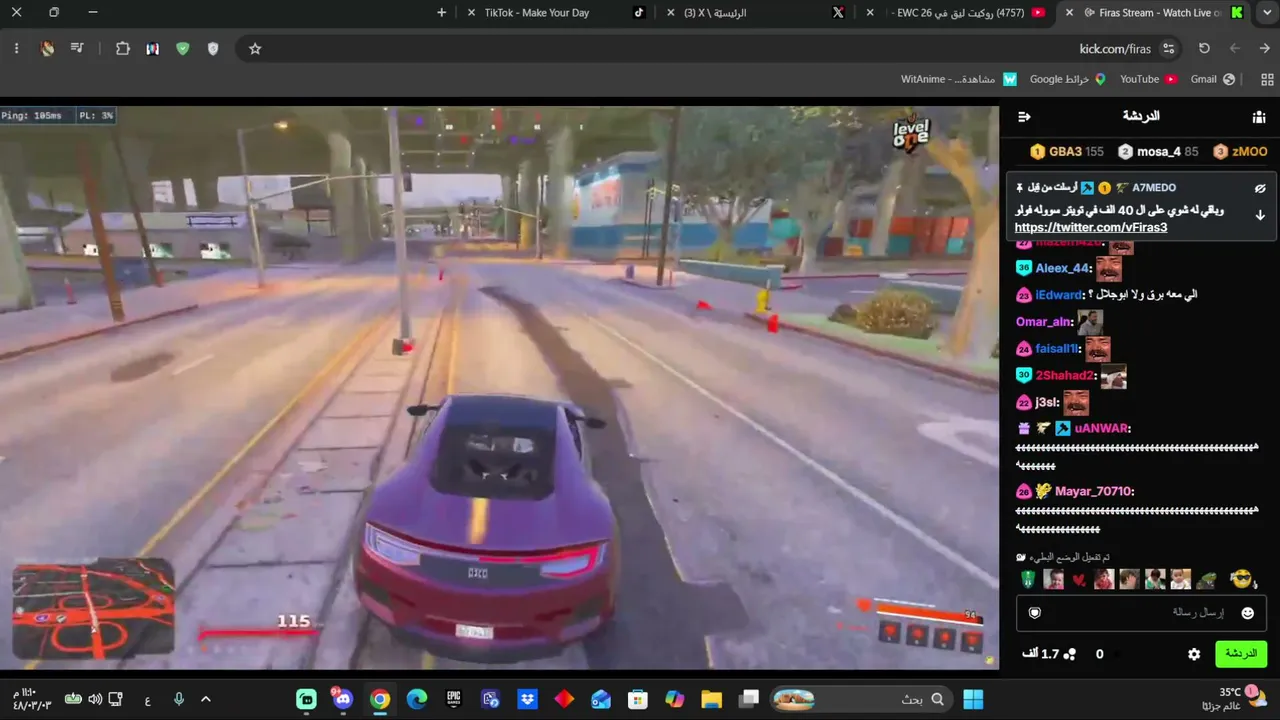The width and height of the screenshot is (1280, 720).
Task: Open the YouTube bookmark
Action: [1148, 79]
